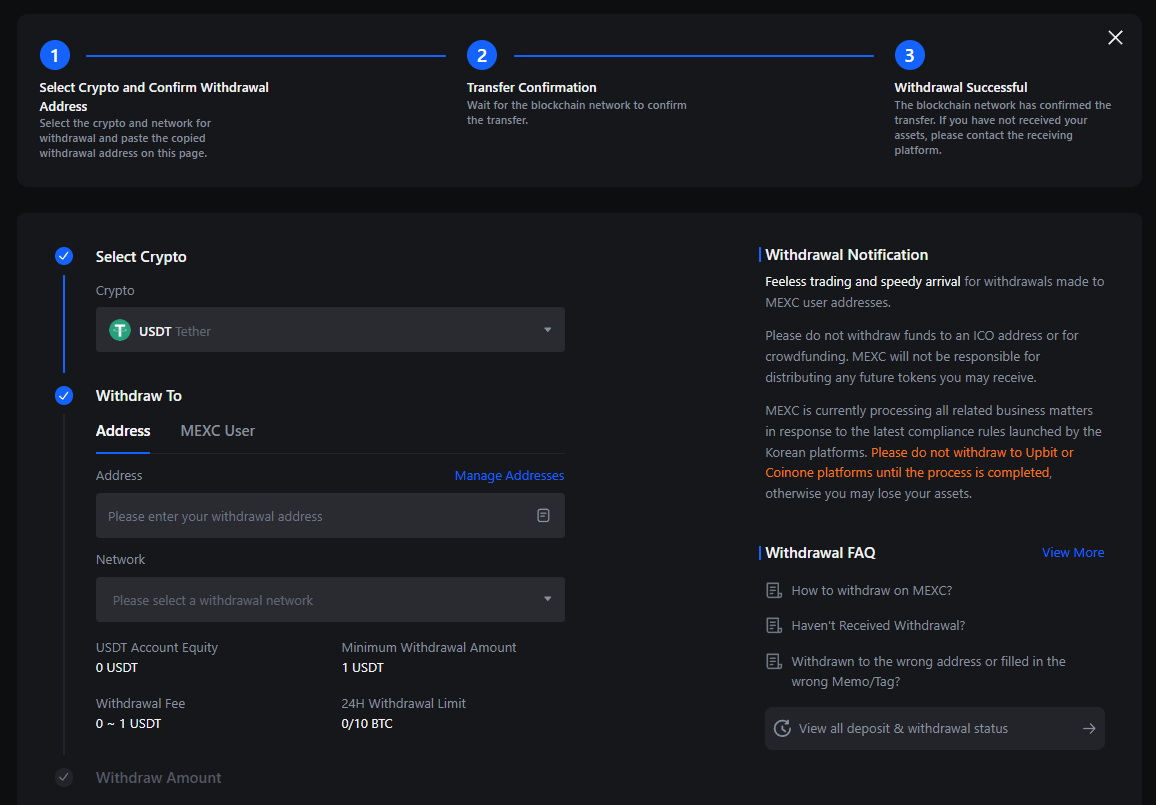Click the green Tether coin logo
The height and width of the screenshot is (805, 1156).
[119, 330]
